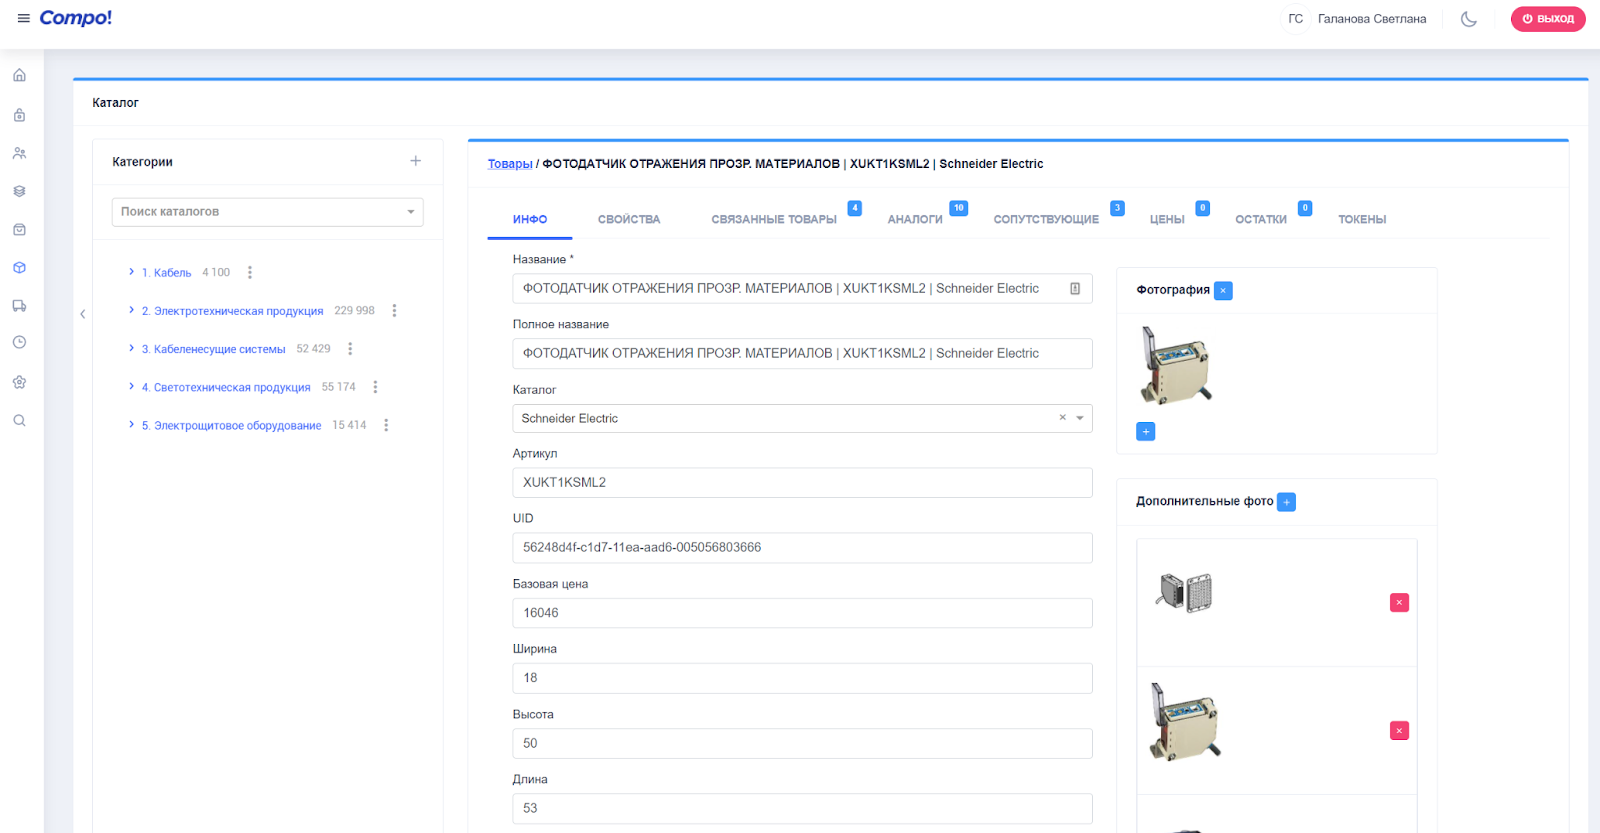
Task: Focus the Название input field
Action: [x=802, y=289]
